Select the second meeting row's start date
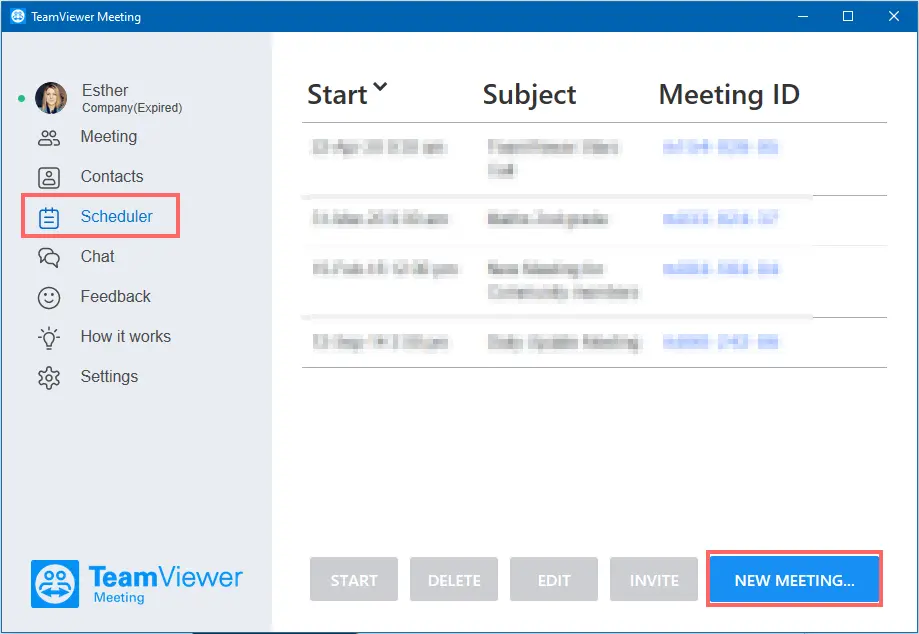This screenshot has height=634, width=919. [x=380, y=219]
